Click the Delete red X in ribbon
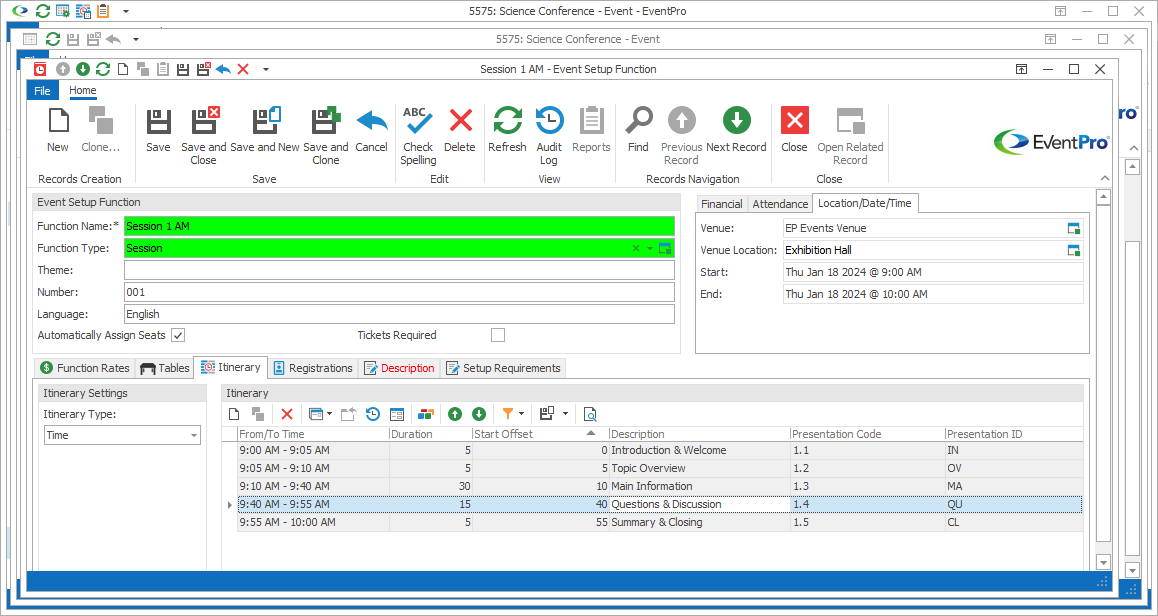The width and height of the screenshot is (1158, 616). click(460, 129)
